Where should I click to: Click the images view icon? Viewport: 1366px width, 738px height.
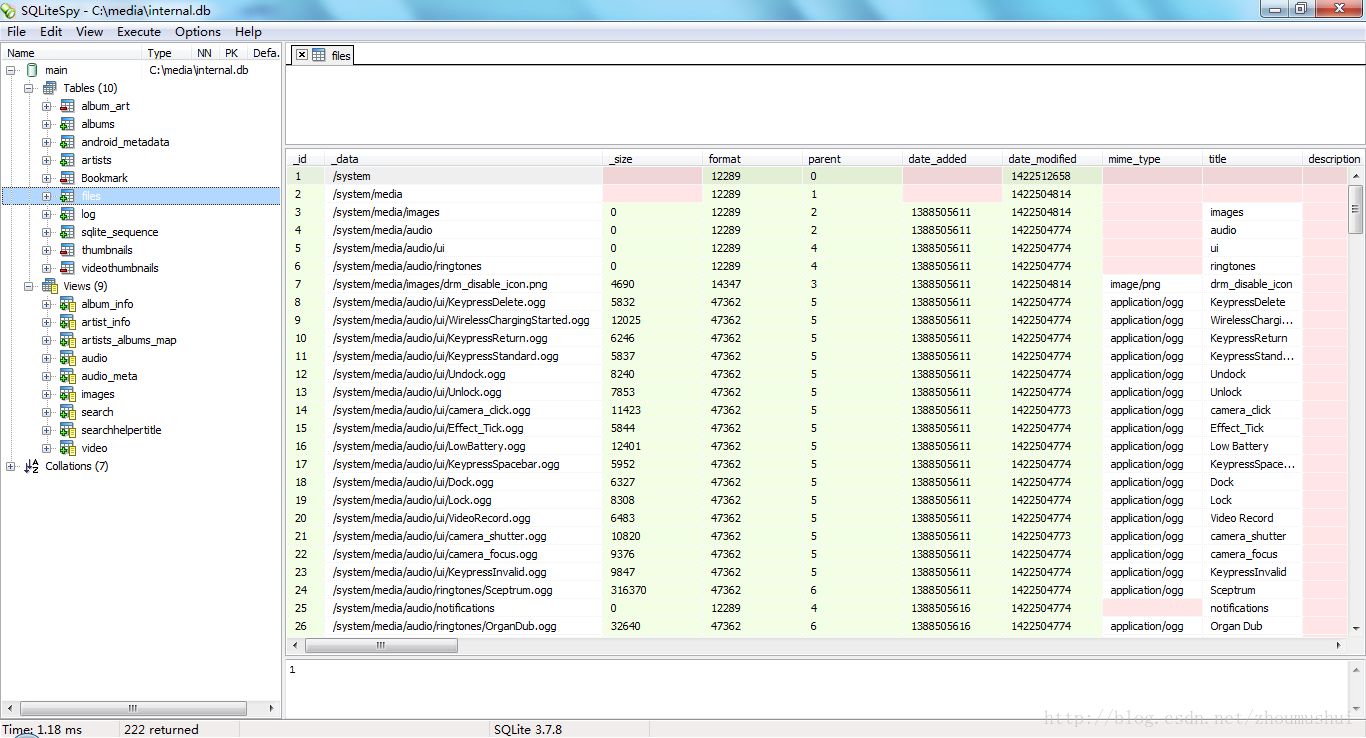tap(67, 394)
